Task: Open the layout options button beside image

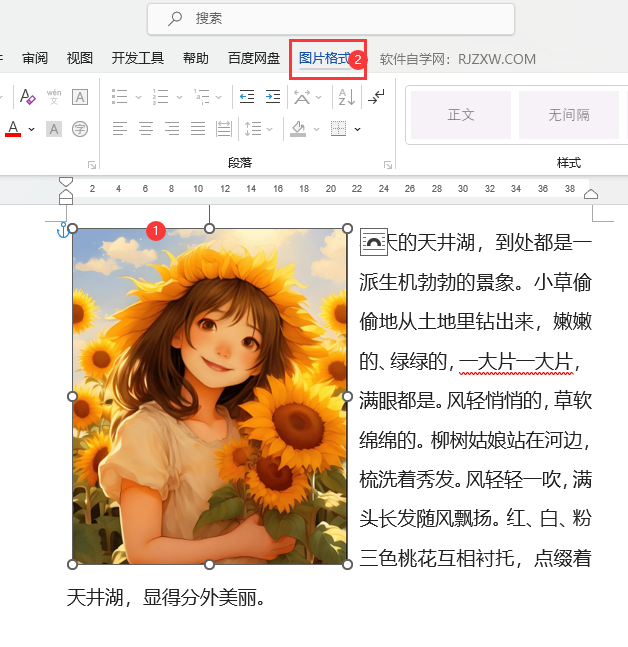Action: pos(373,242)
